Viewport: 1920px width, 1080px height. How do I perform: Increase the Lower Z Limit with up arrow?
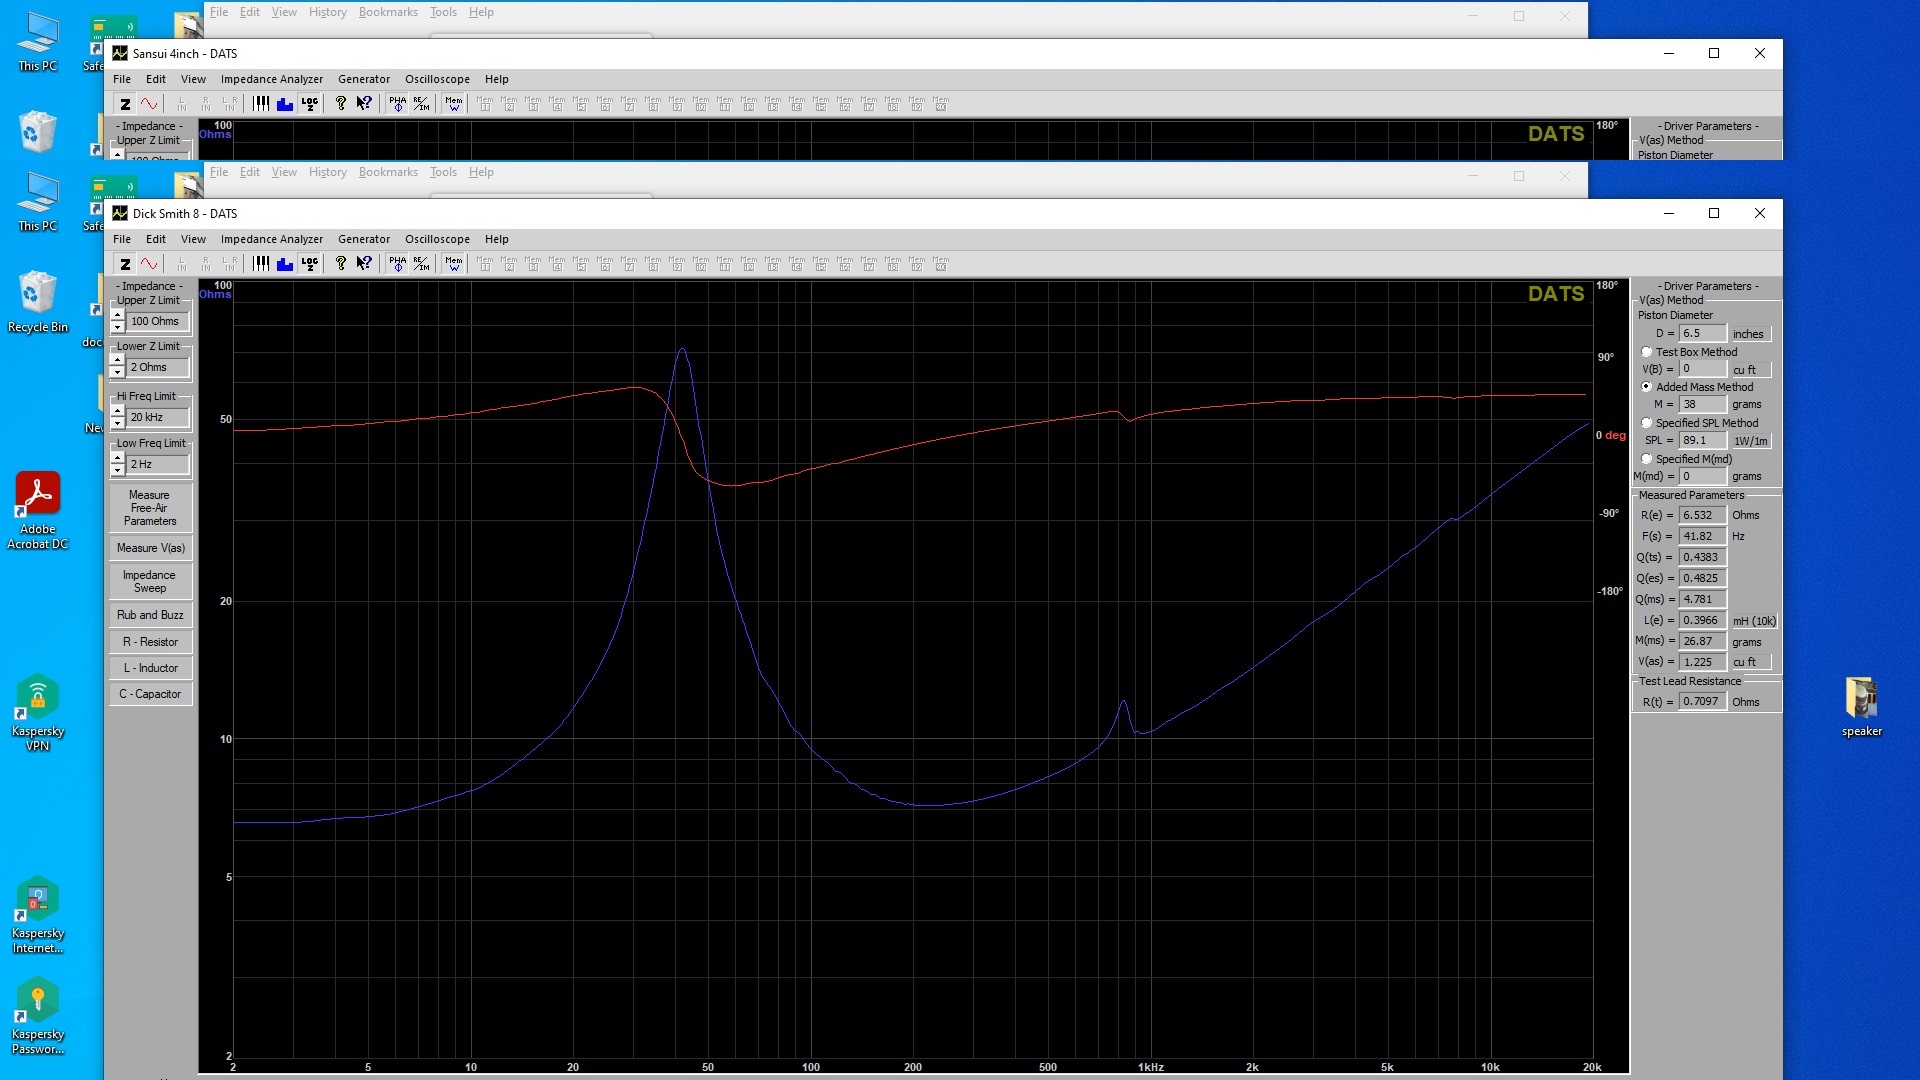tap(118, 361)
